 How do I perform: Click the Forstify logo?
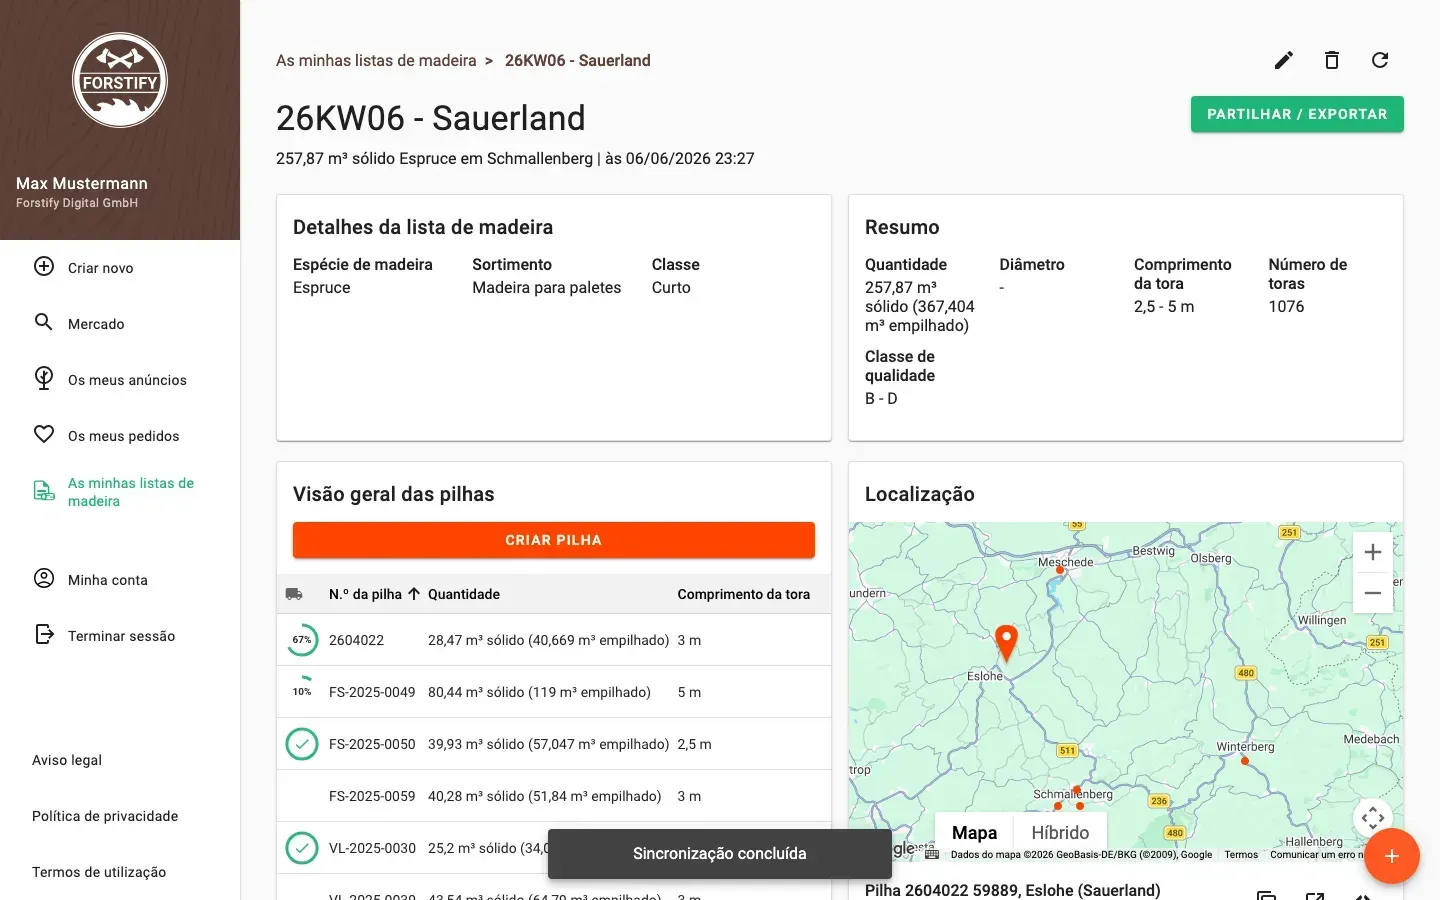[120, 80]
